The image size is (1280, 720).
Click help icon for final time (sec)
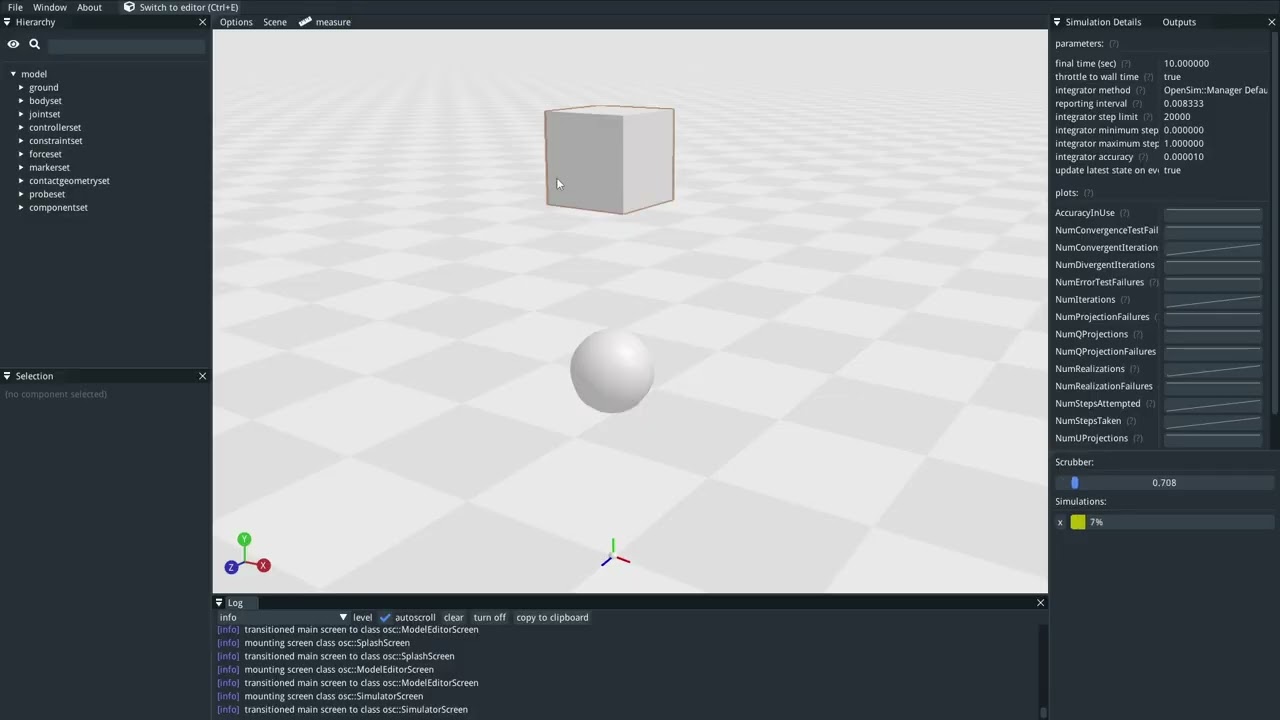click(1126, 64)
